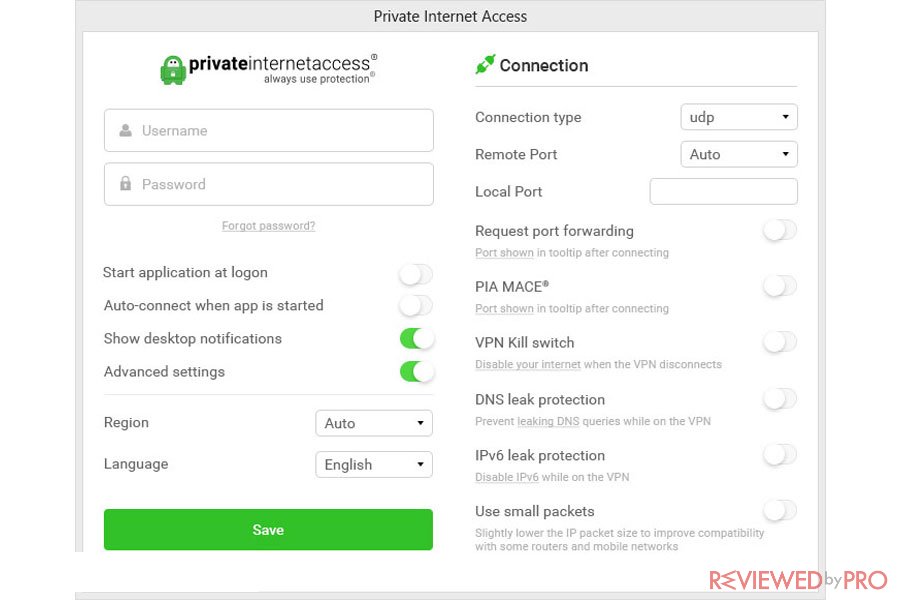900x600 pixels.
Task: Disable Show desktop notifications switch
Action: 417,339
